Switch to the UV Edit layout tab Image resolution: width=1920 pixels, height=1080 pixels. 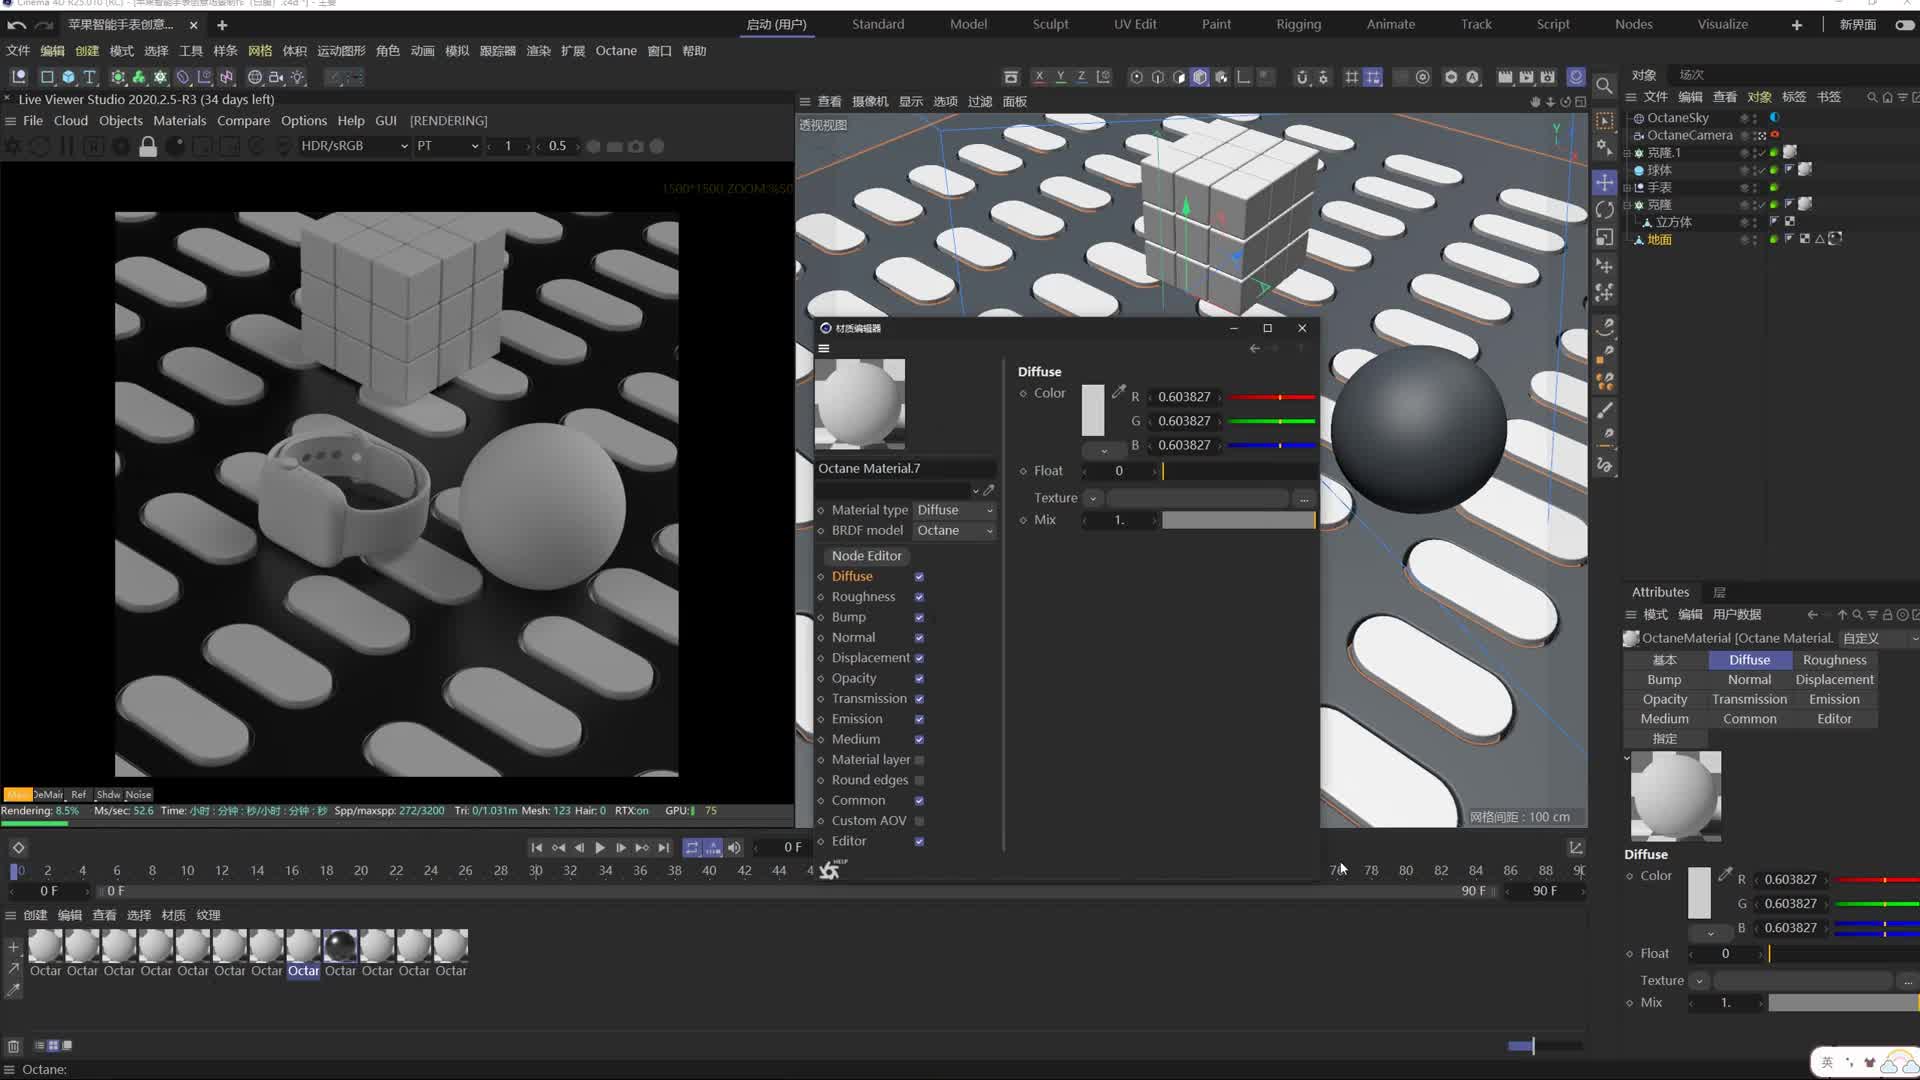click(x=1135, y=24)
